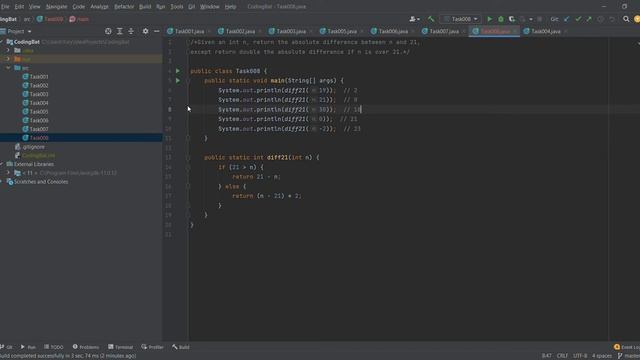640x360 pixels.
Task: Run gutter arrow next to main method
Action: click(178, 81)
